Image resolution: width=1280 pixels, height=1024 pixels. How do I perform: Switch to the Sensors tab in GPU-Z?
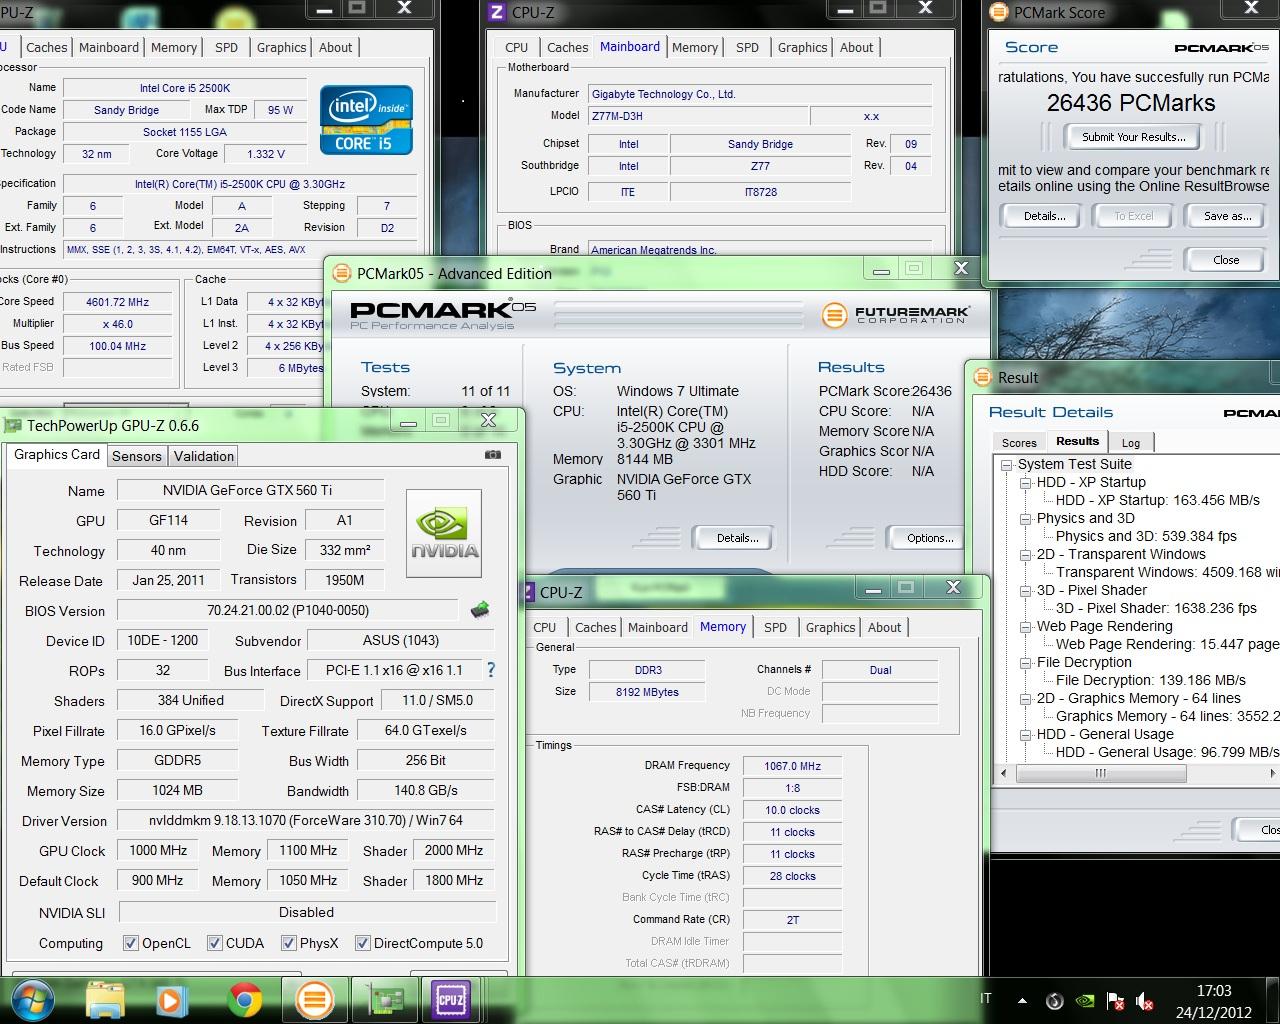[137, 456]
